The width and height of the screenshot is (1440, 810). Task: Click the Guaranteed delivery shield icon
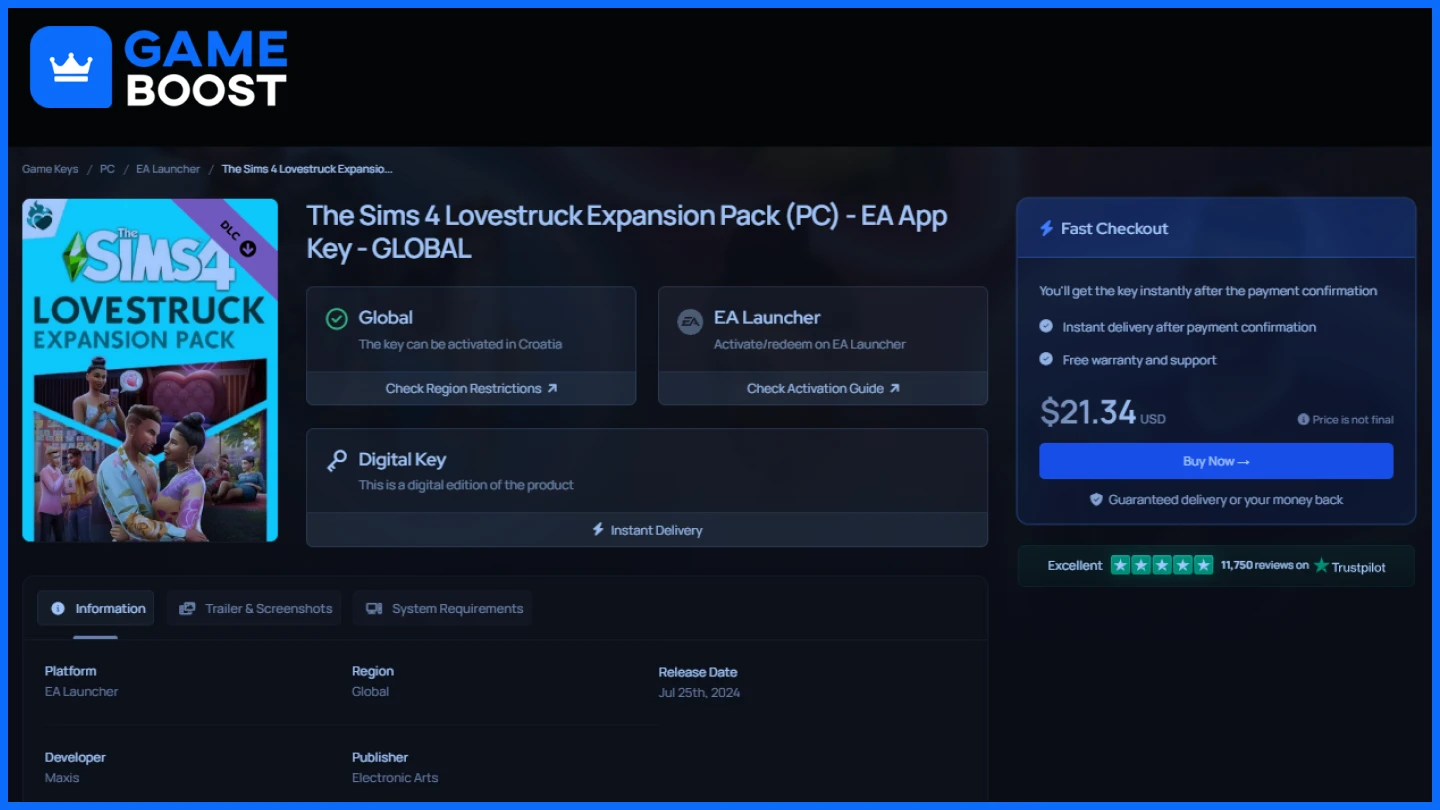1096,499
